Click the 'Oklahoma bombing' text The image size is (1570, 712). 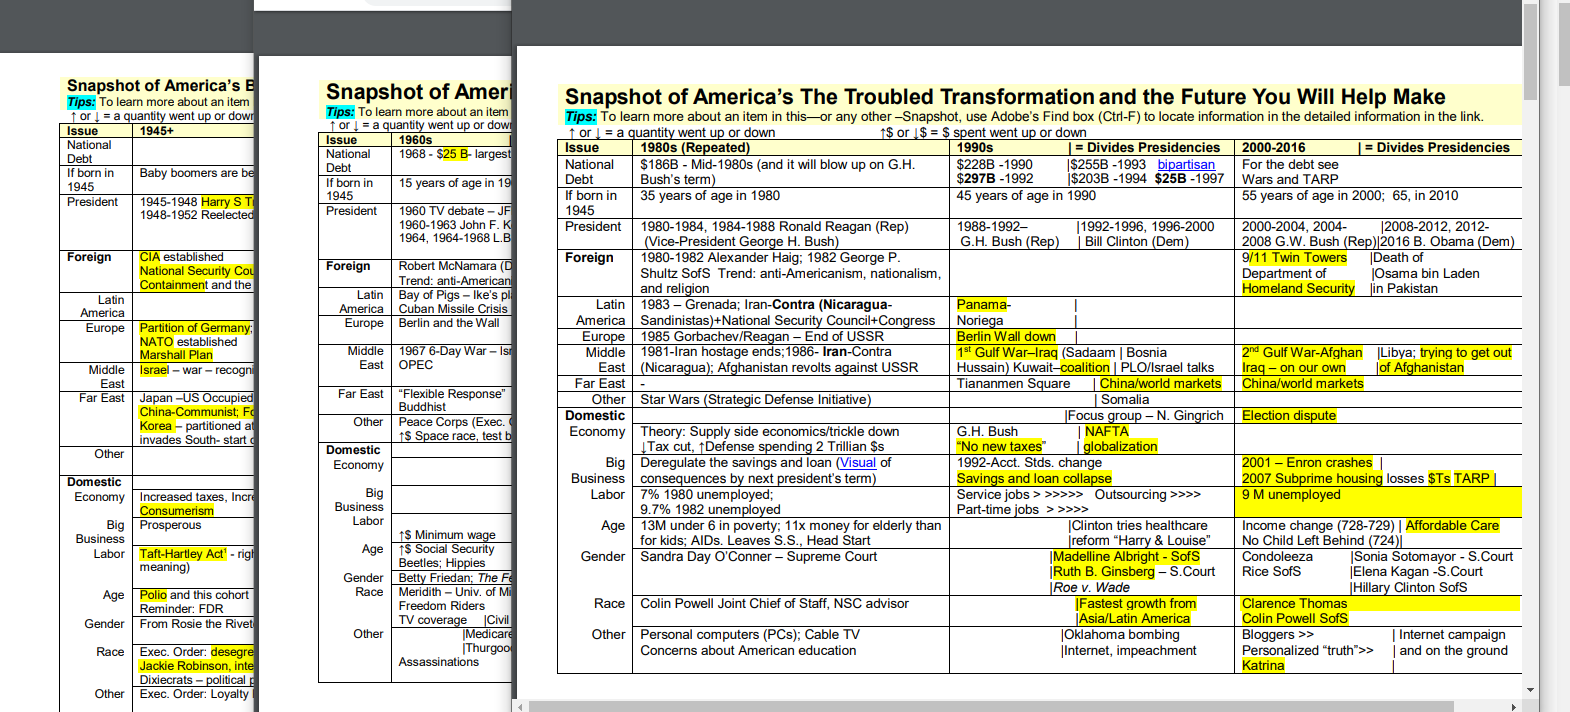pyautogui.click(x=1122, y=634)
